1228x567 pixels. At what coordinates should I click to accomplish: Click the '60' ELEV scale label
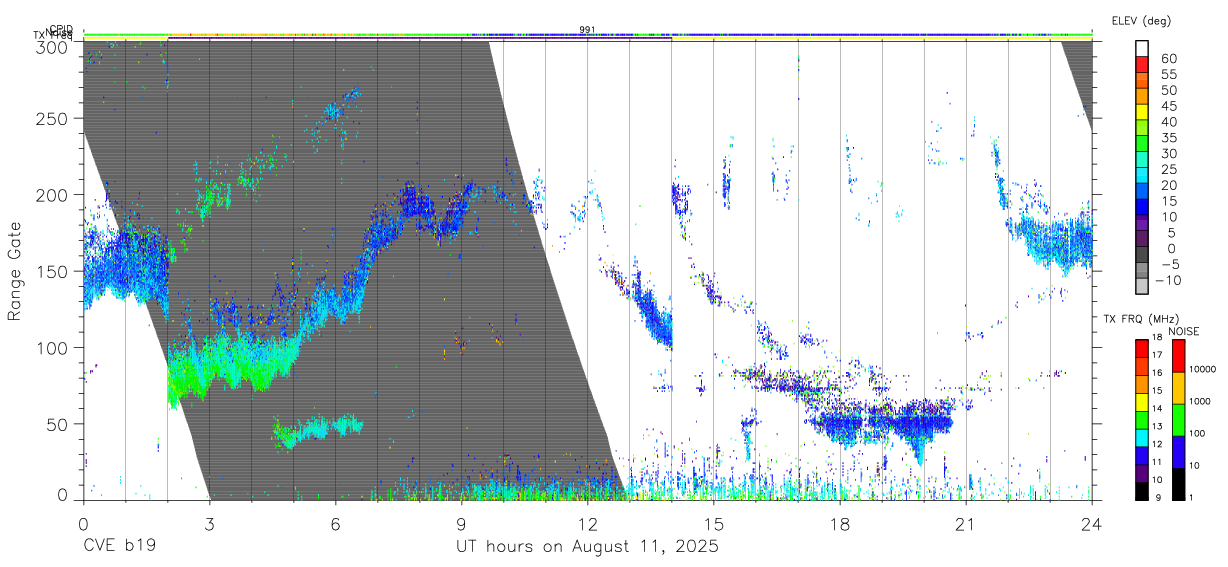pos(1168,58)
